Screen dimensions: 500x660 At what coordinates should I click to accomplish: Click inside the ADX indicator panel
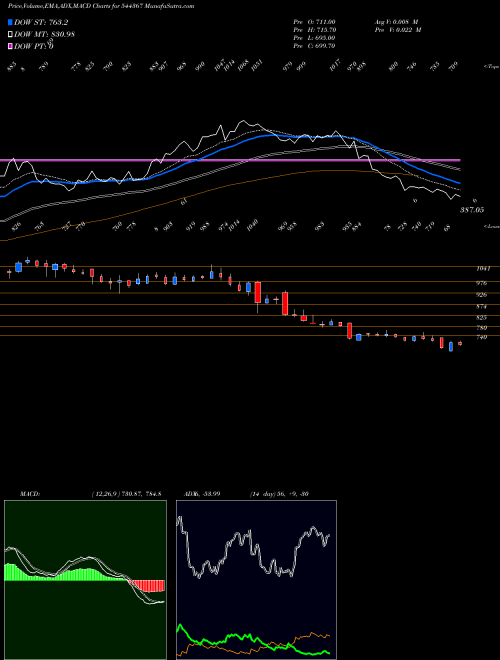[x=256, y=580]
